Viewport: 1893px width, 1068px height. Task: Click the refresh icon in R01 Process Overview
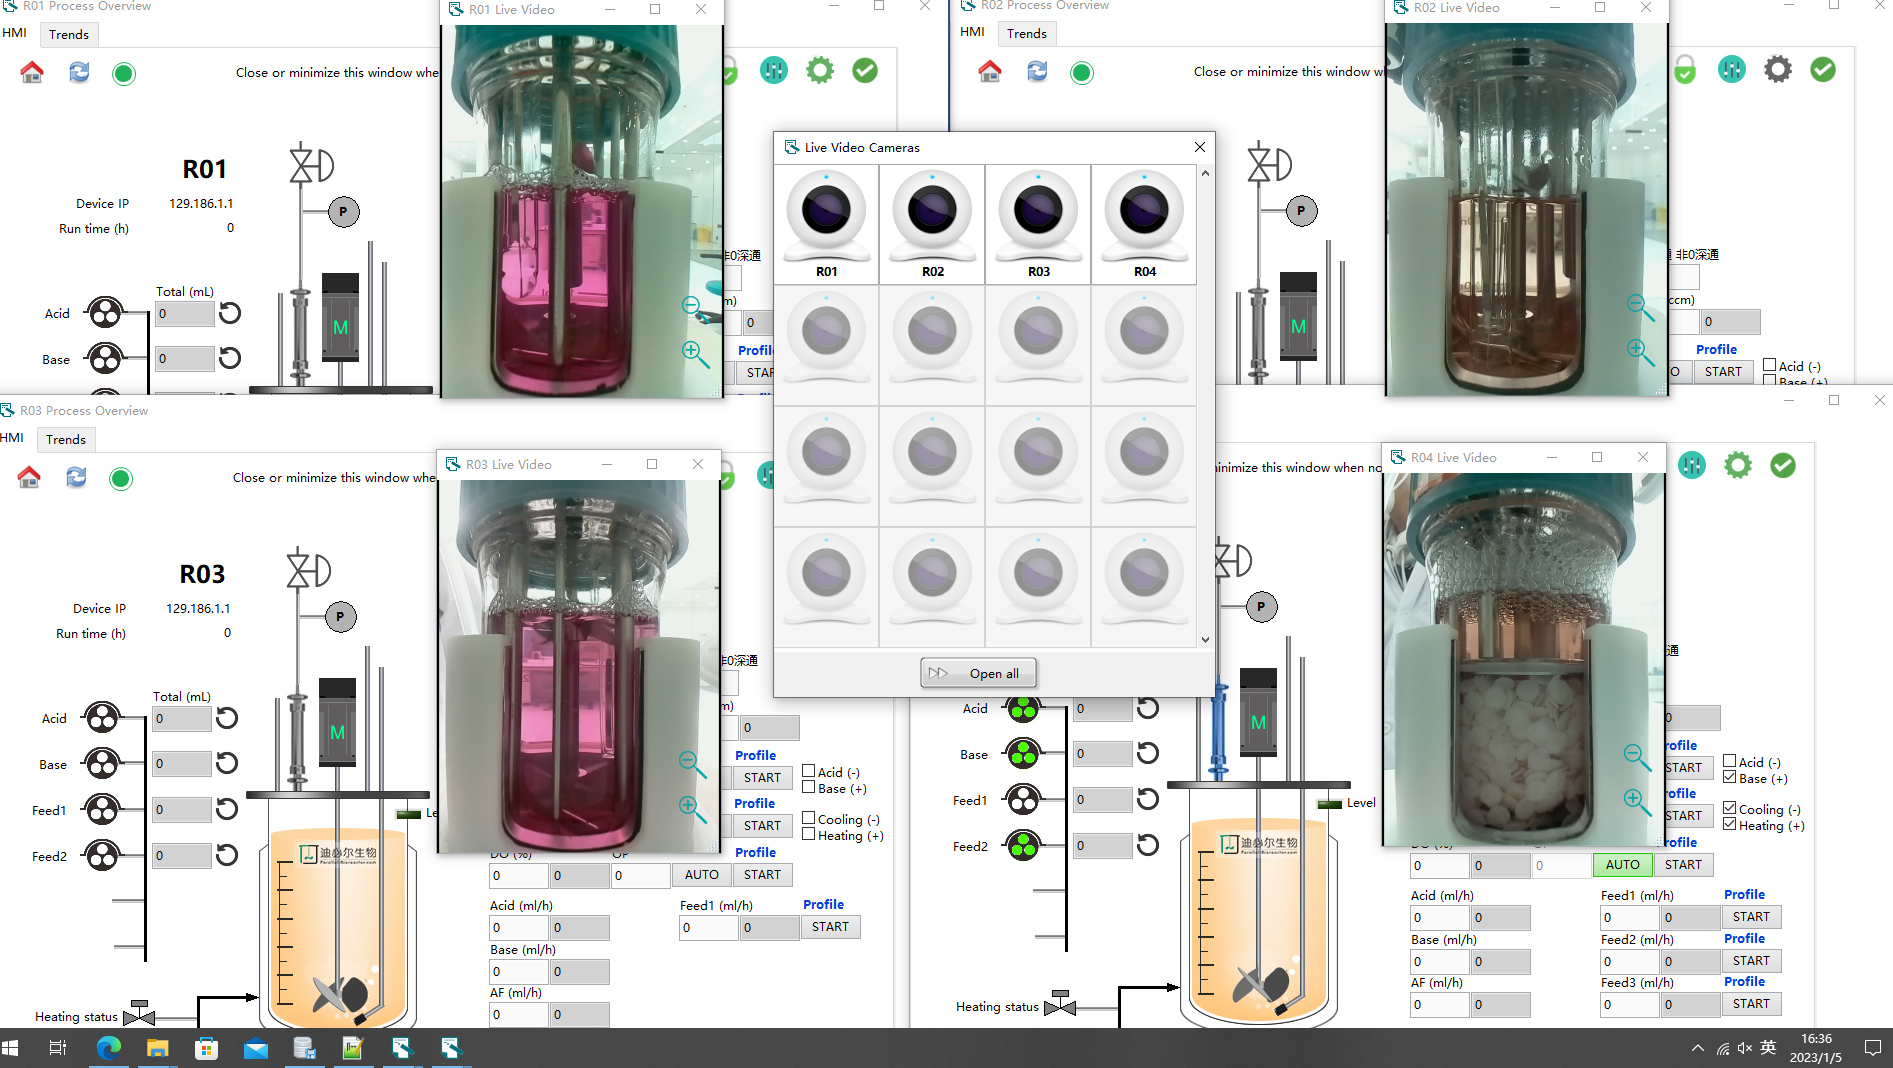click(x=79, y=72)
